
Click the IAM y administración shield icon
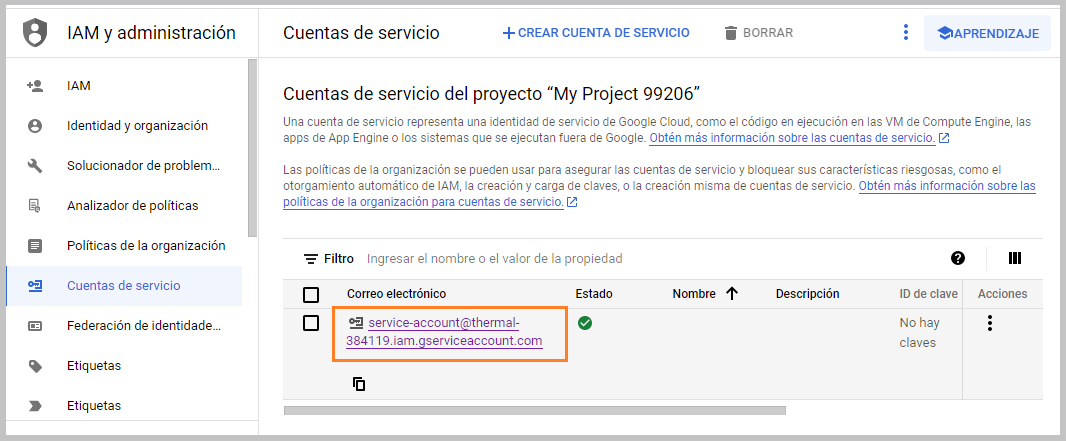tap(35, 33)
